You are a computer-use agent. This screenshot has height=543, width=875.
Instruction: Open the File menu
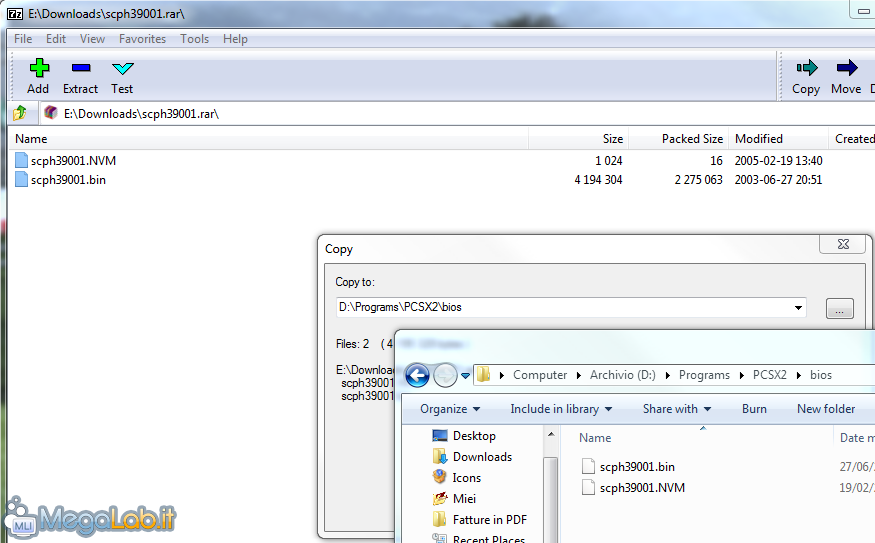23,39
